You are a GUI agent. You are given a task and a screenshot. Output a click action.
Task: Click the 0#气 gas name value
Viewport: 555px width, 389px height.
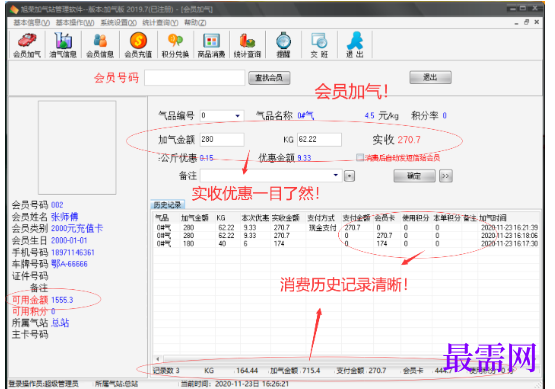click(x=305, y=115)
